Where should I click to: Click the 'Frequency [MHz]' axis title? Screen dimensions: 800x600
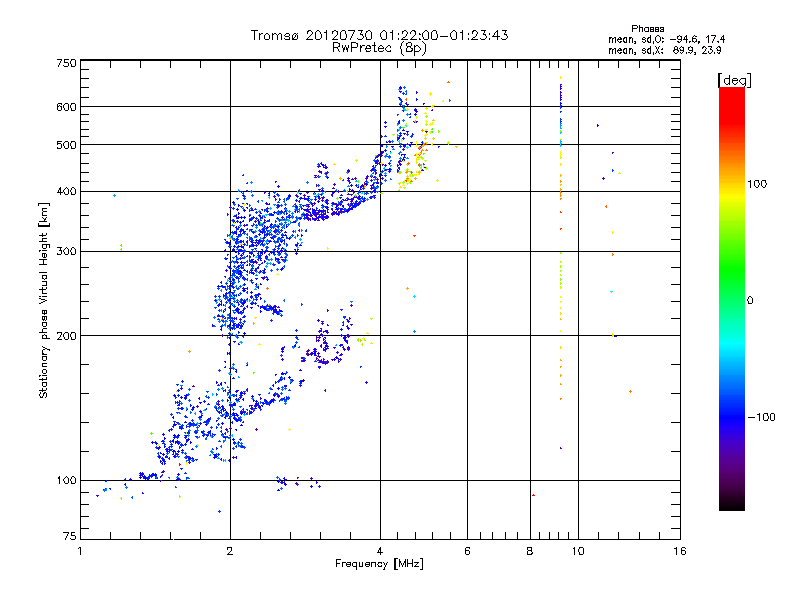pos(379,564)
